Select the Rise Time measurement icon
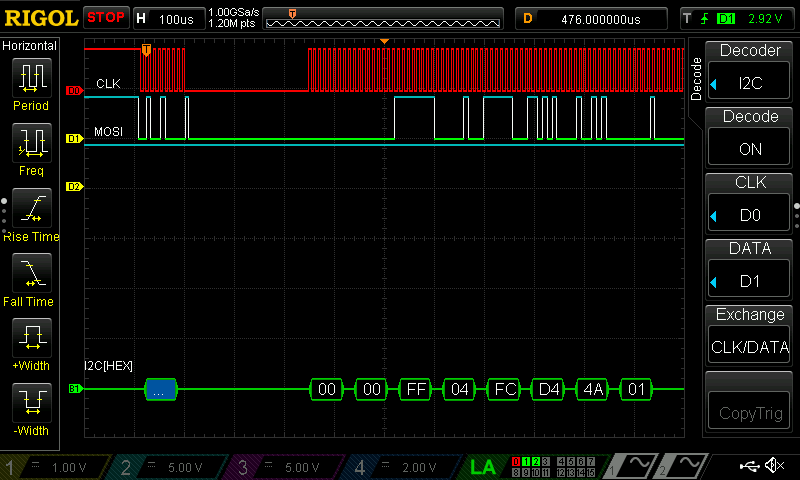 click(x=32, y=208)
